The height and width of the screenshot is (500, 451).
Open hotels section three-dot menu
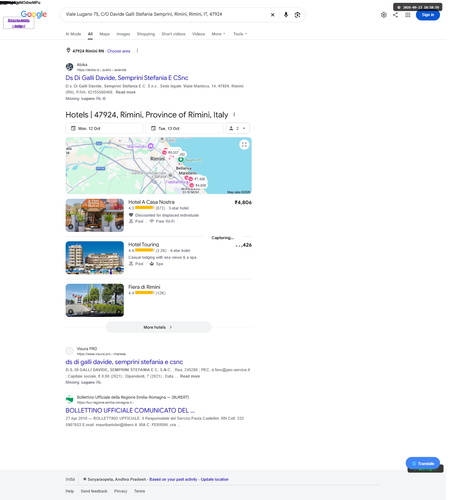click(234, 115)
